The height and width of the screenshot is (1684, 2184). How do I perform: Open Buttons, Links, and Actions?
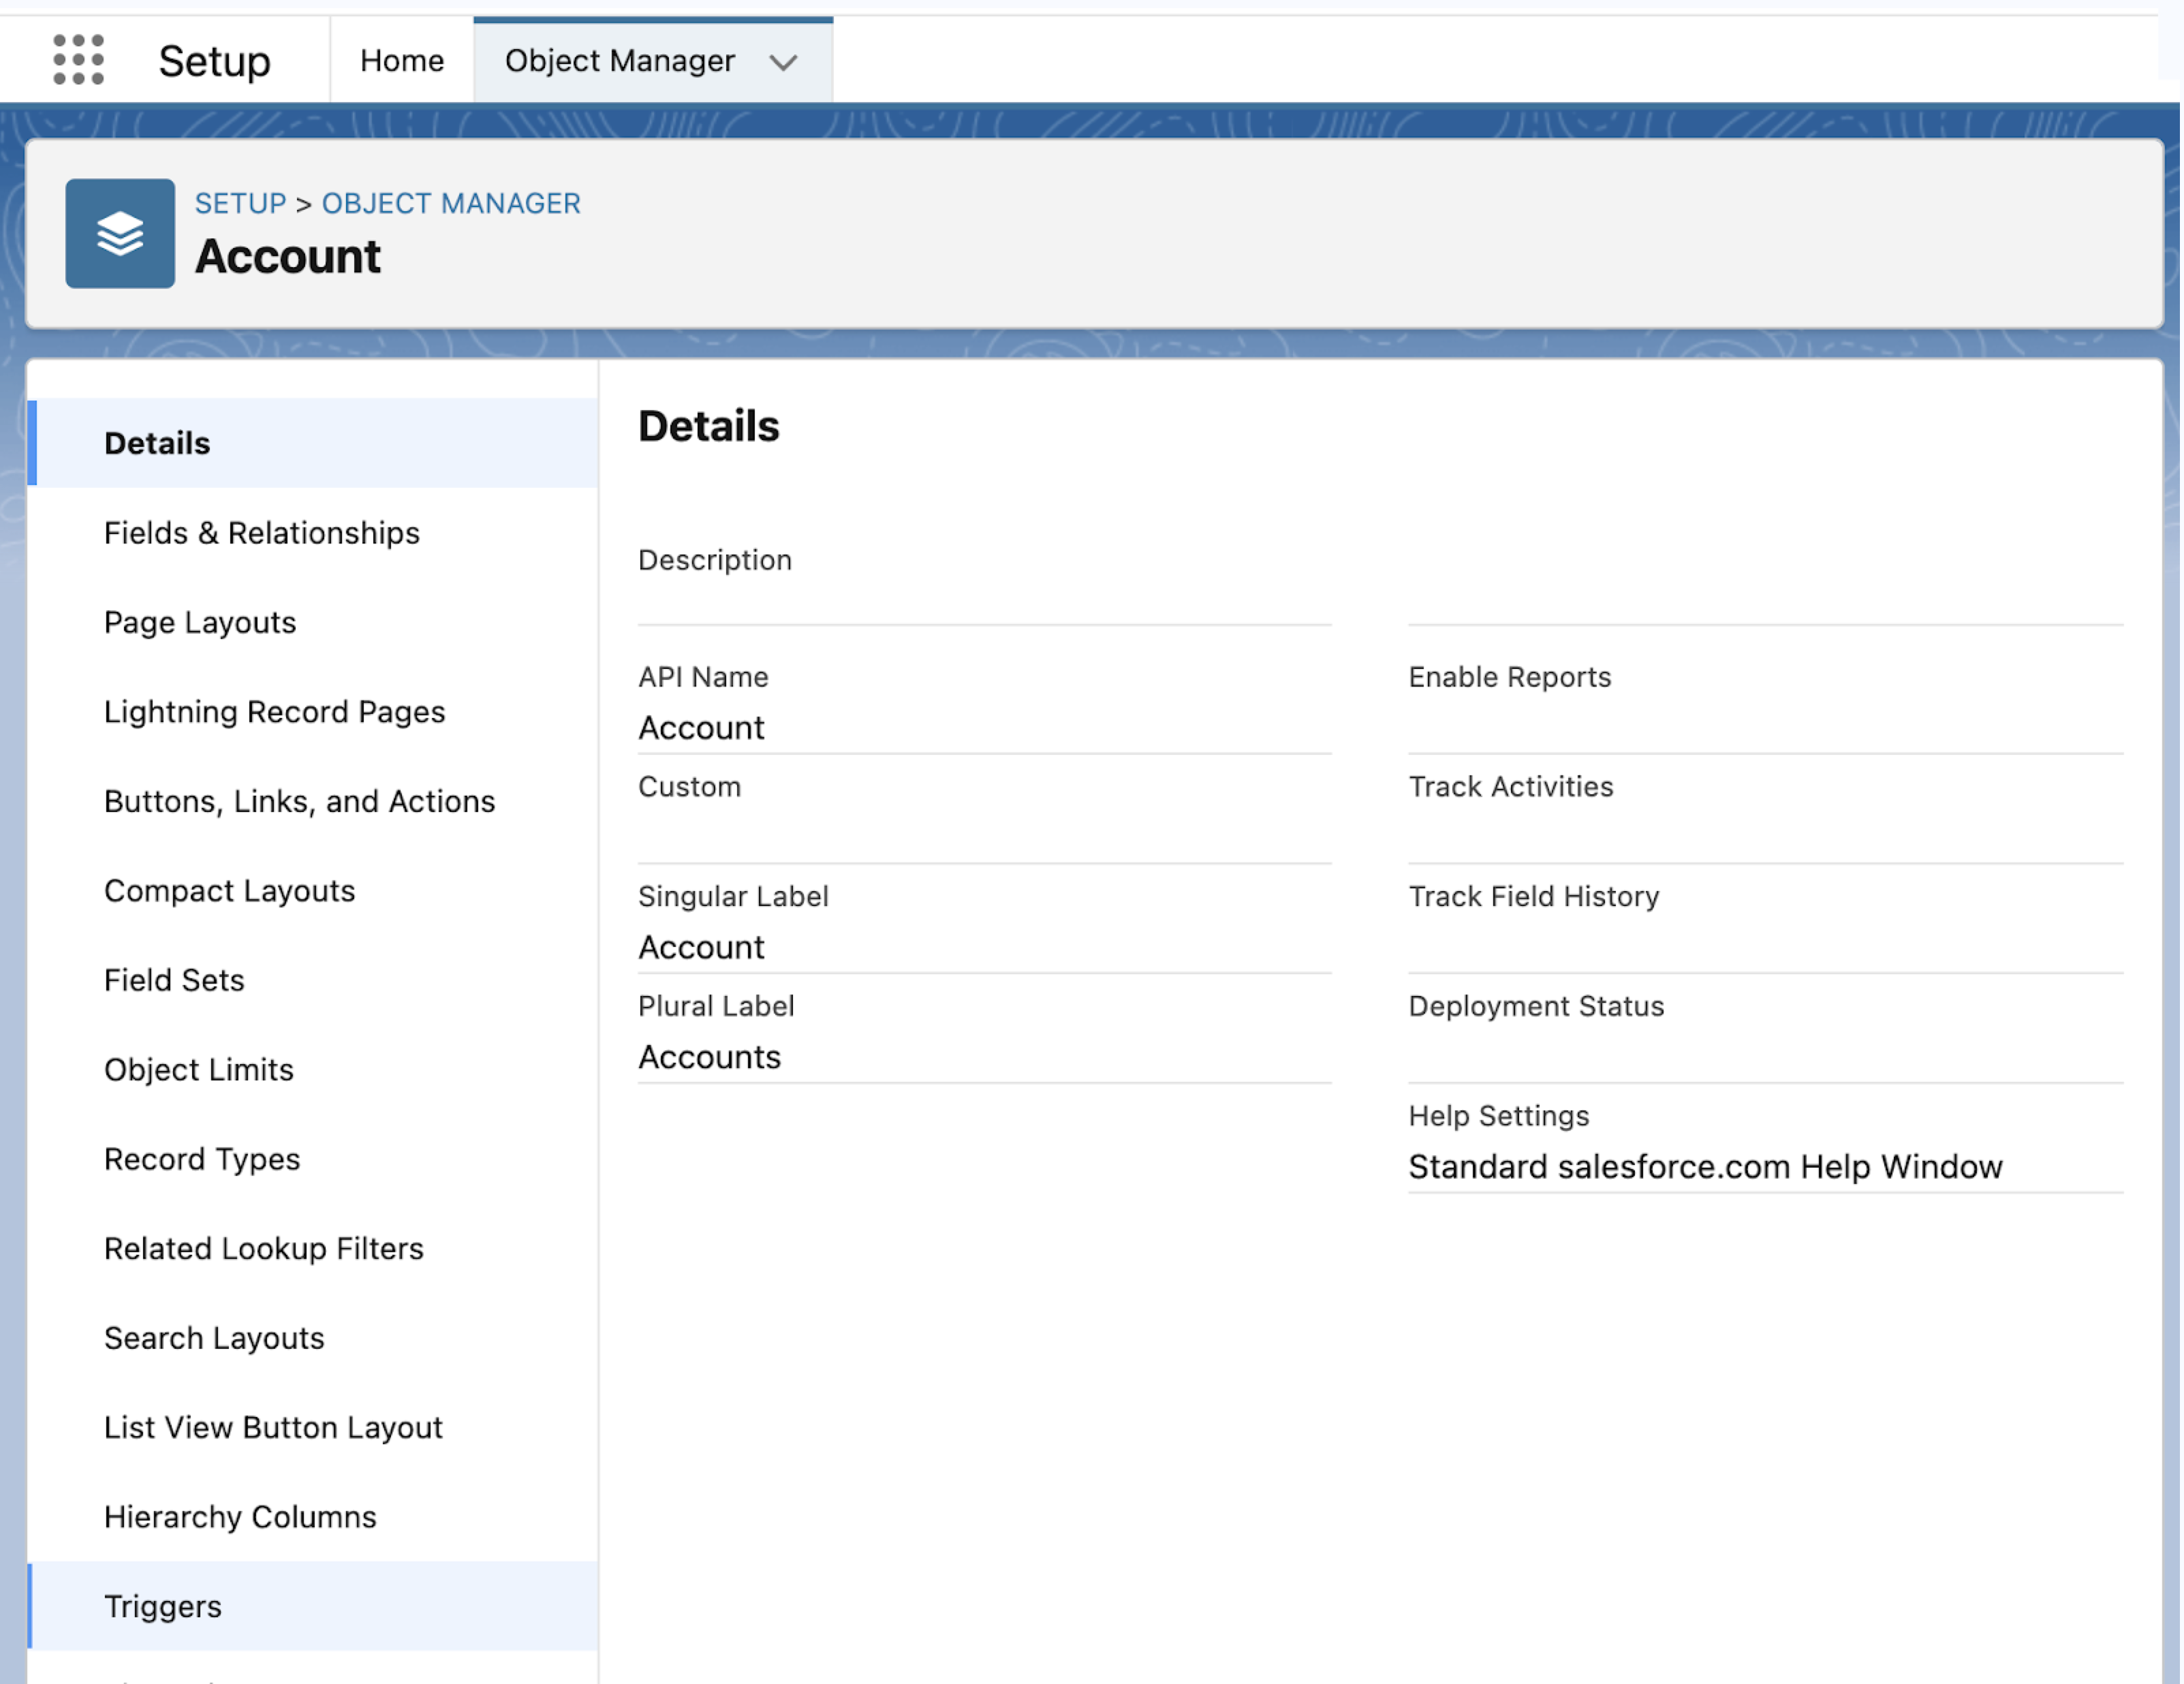[x=313, y=801]
